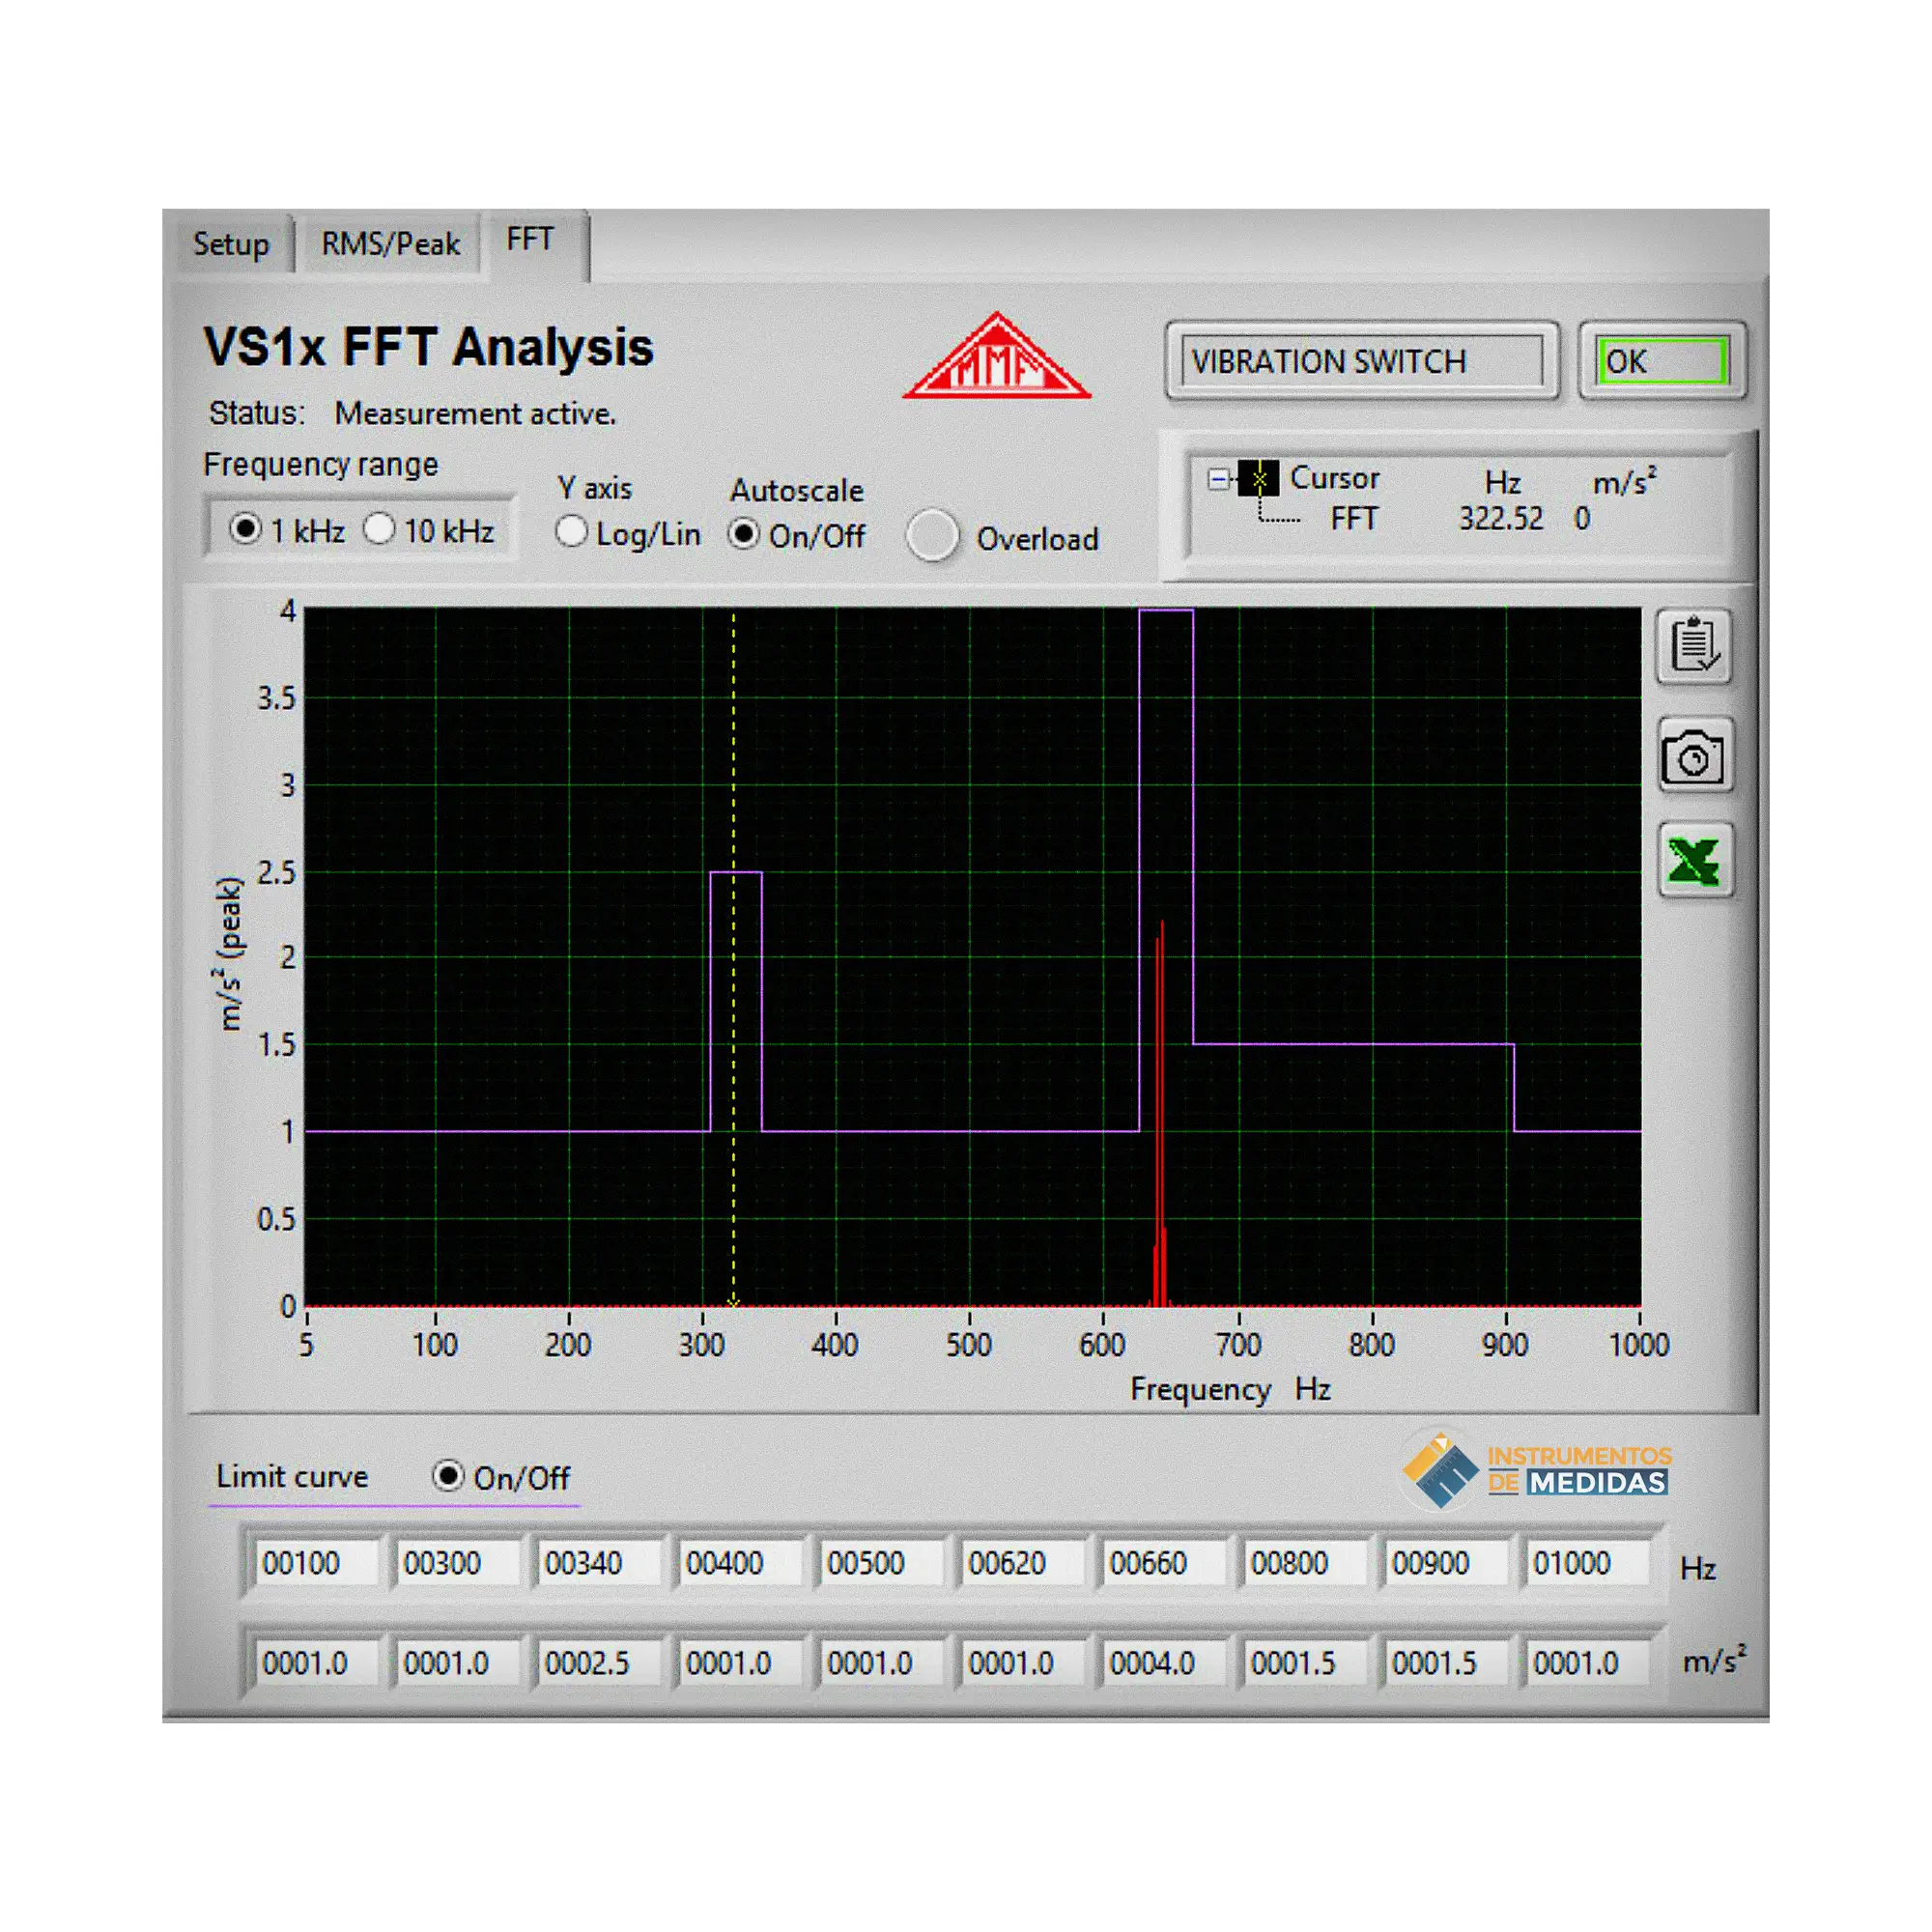
Task: Click the cursor frequency value 322.52
Action: coord(1500,518)
